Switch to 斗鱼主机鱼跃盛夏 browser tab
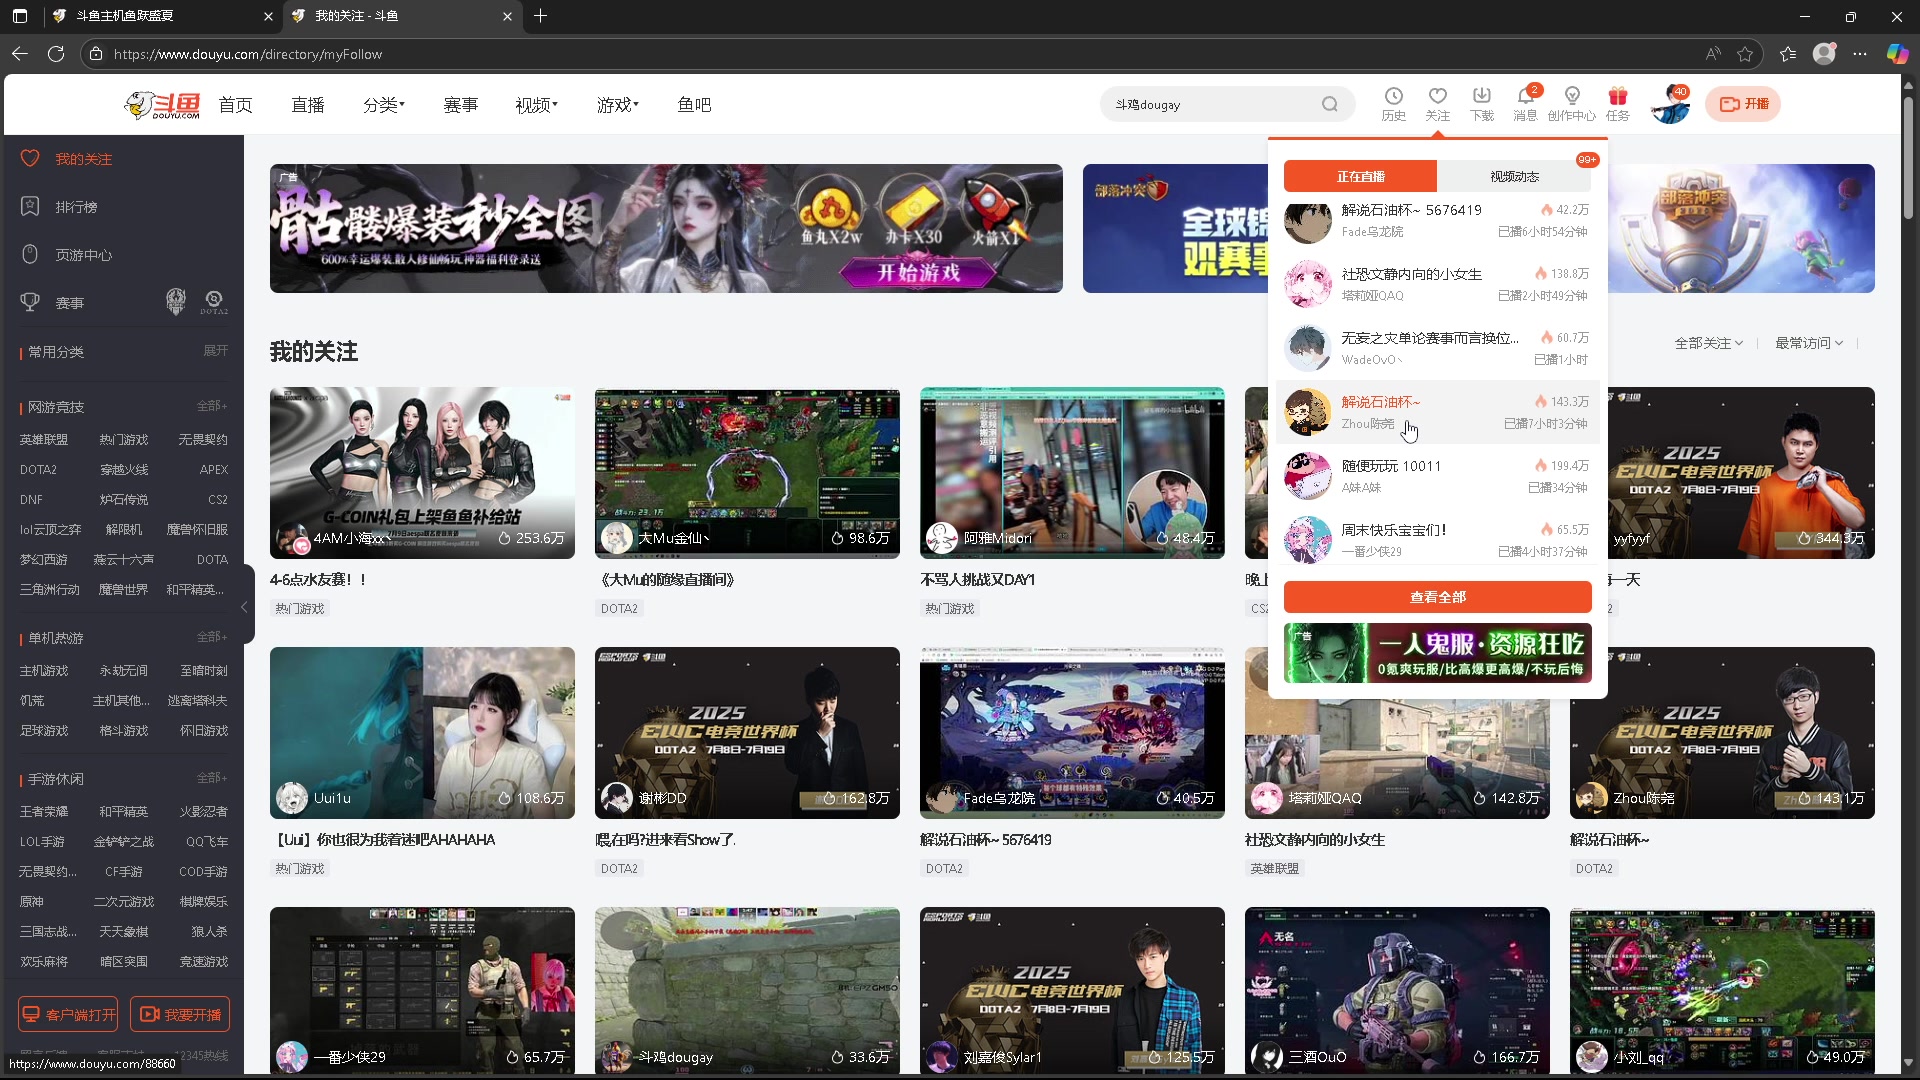 pos(160,16)
